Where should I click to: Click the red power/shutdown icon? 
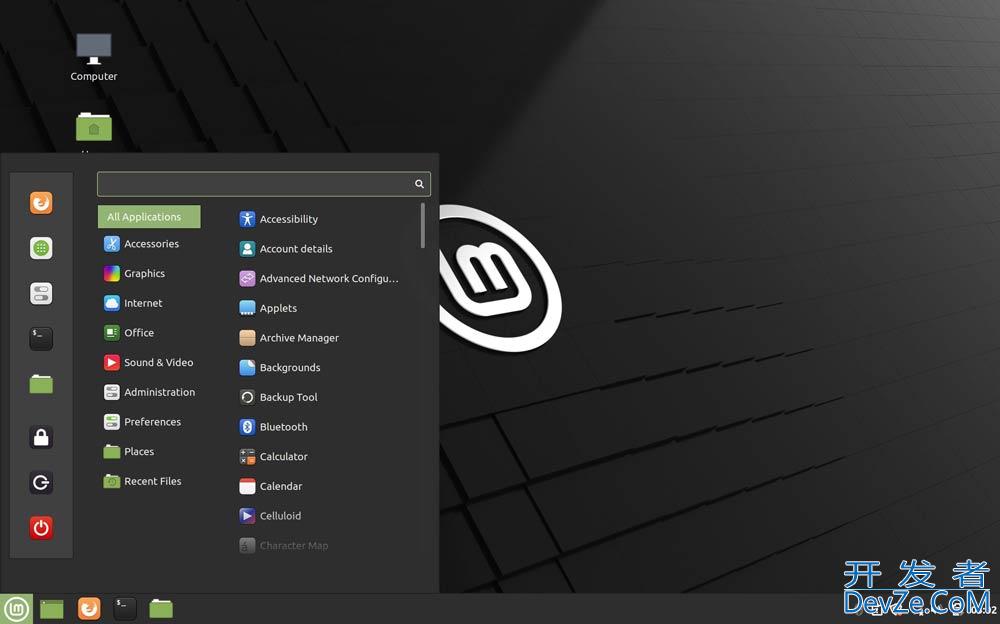41,528
